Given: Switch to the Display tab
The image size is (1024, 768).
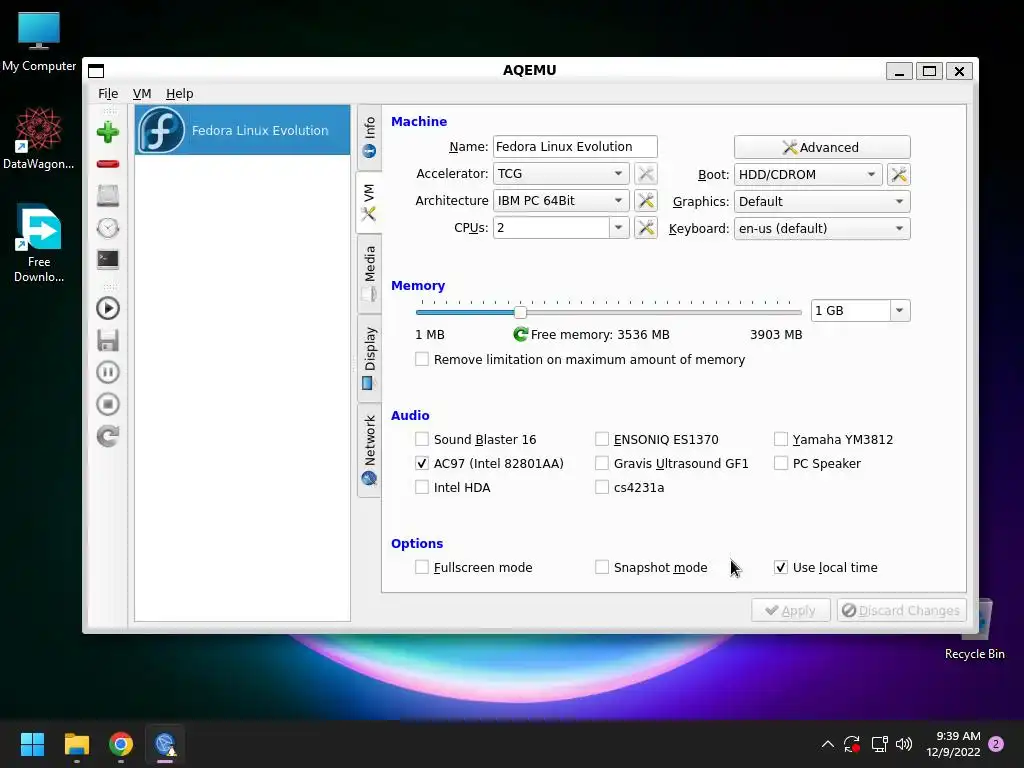Looking at the screenshot, I should pos(369,358).
